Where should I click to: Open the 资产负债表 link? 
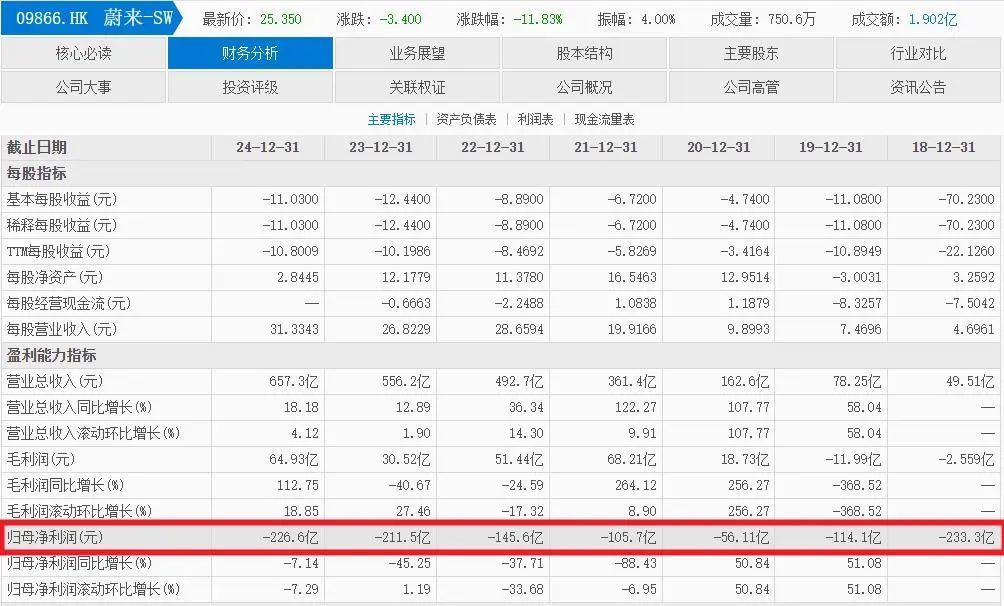tap(466, 119)
